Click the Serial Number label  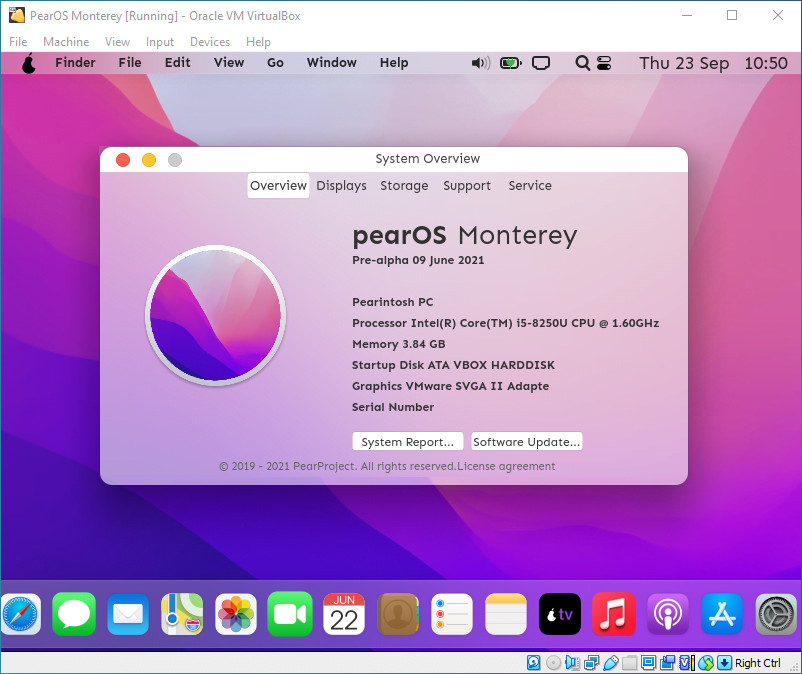pyautogui.click(x=393, y=407)
